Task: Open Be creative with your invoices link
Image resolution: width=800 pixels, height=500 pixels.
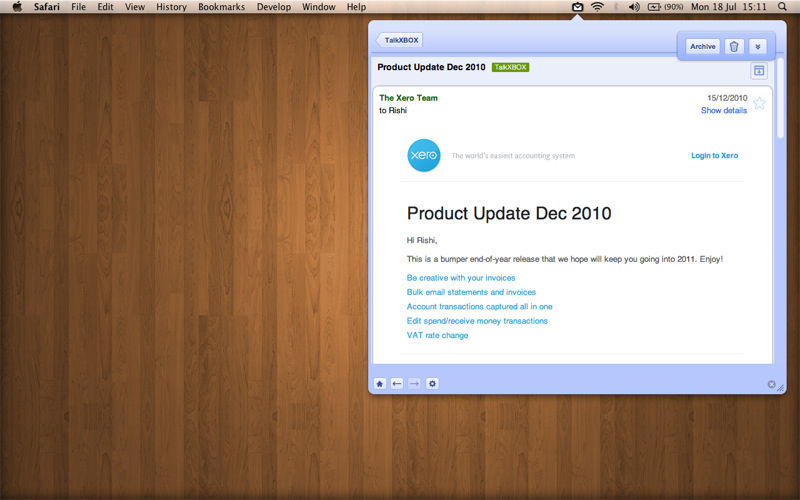Action: 461,278
